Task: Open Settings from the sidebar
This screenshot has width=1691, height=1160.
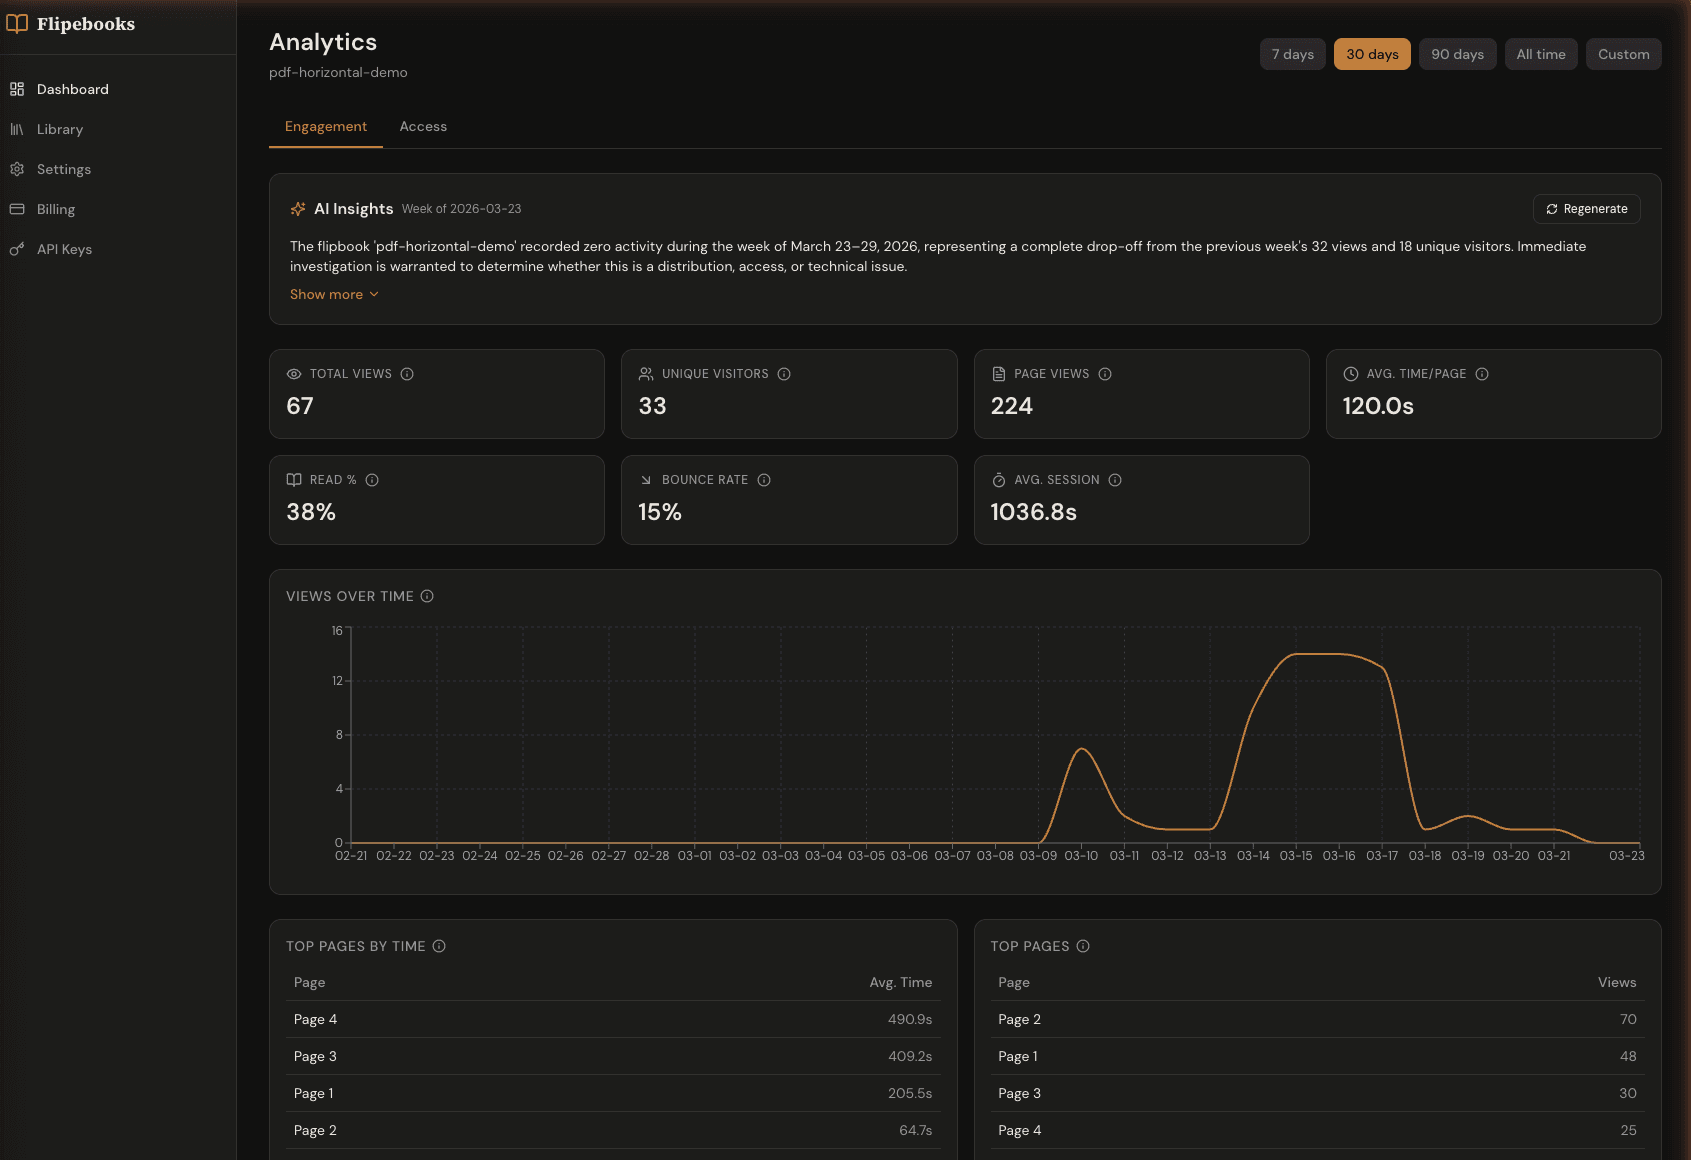Action: (x=64, y=169)
